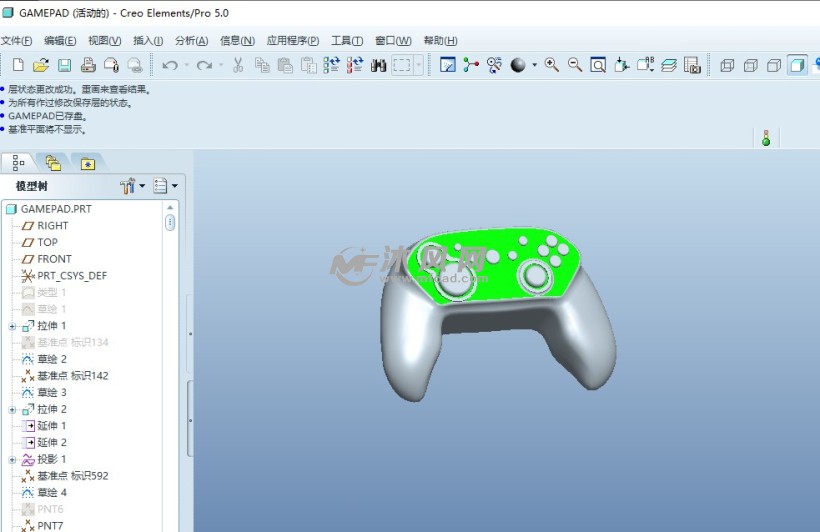Open the 编辑(E) menu
820x532 pixels.
[x=60, y=41]
